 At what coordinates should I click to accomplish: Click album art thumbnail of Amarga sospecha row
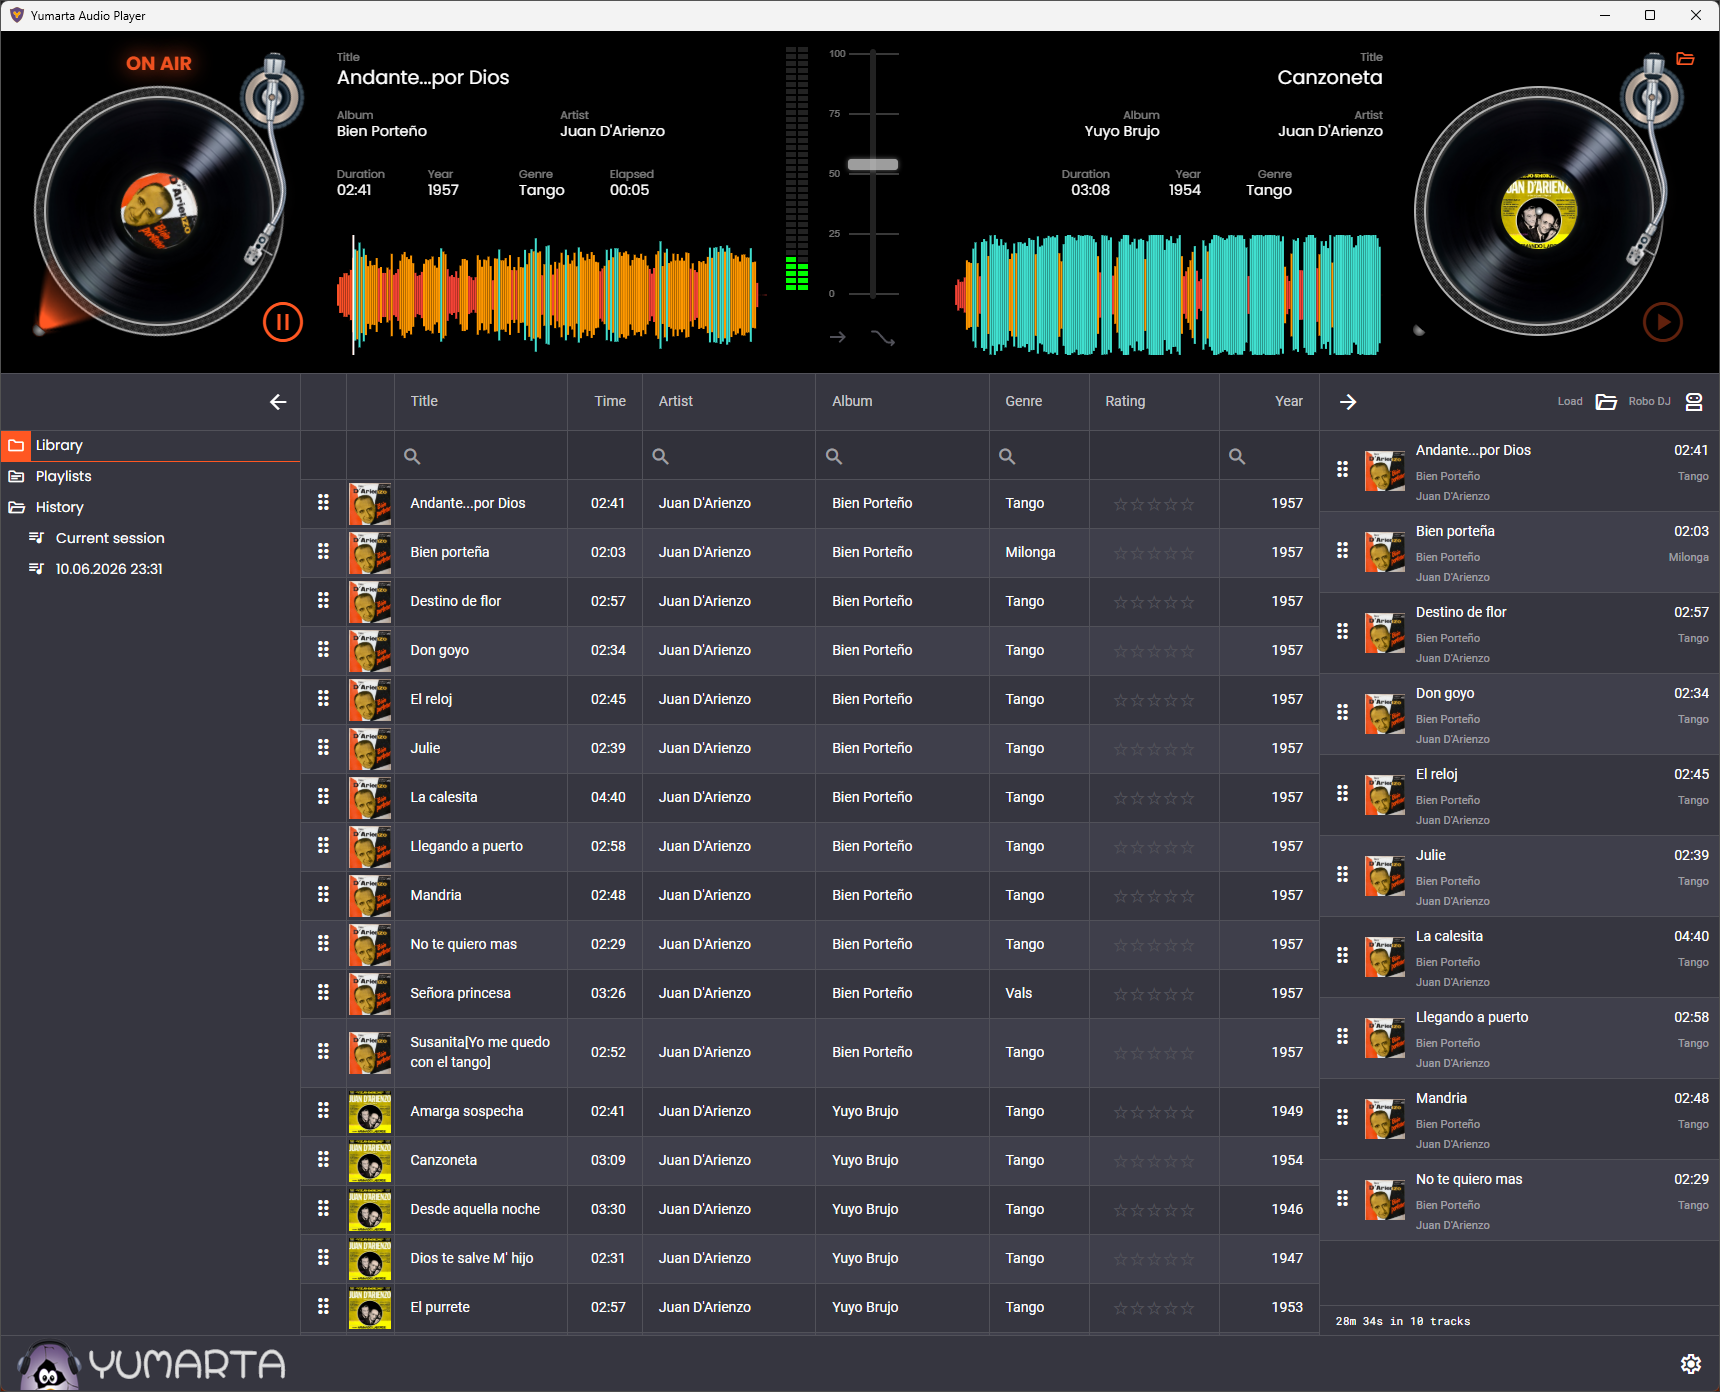370,1111
